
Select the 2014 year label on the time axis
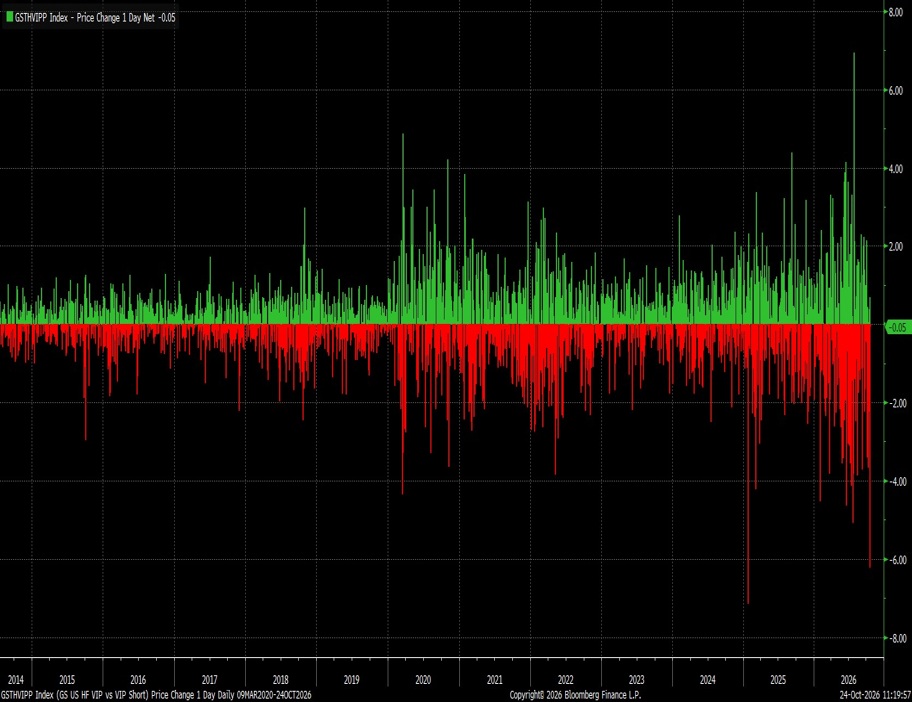click(x=16, y=680)
